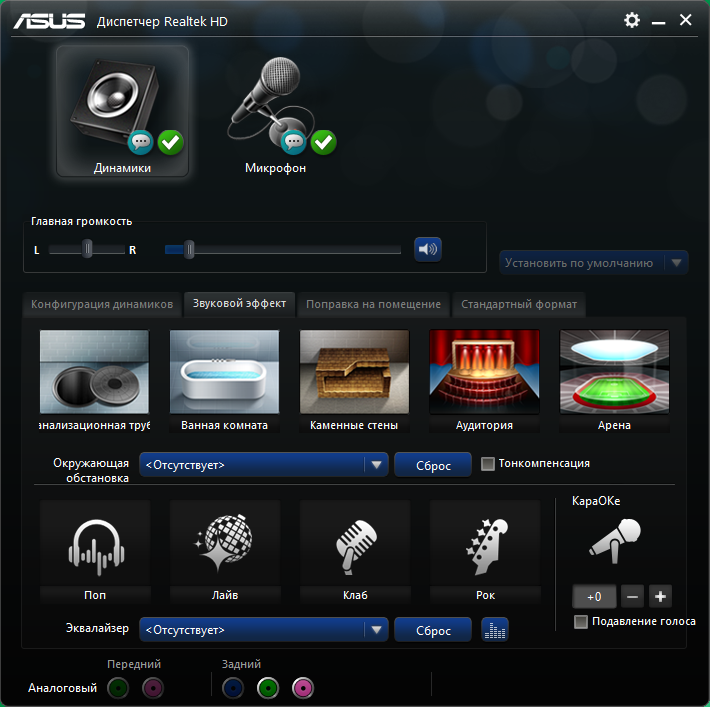Switch to the Звуковой эффект tab
Screen dimensions: 710x707
point(240,303)
